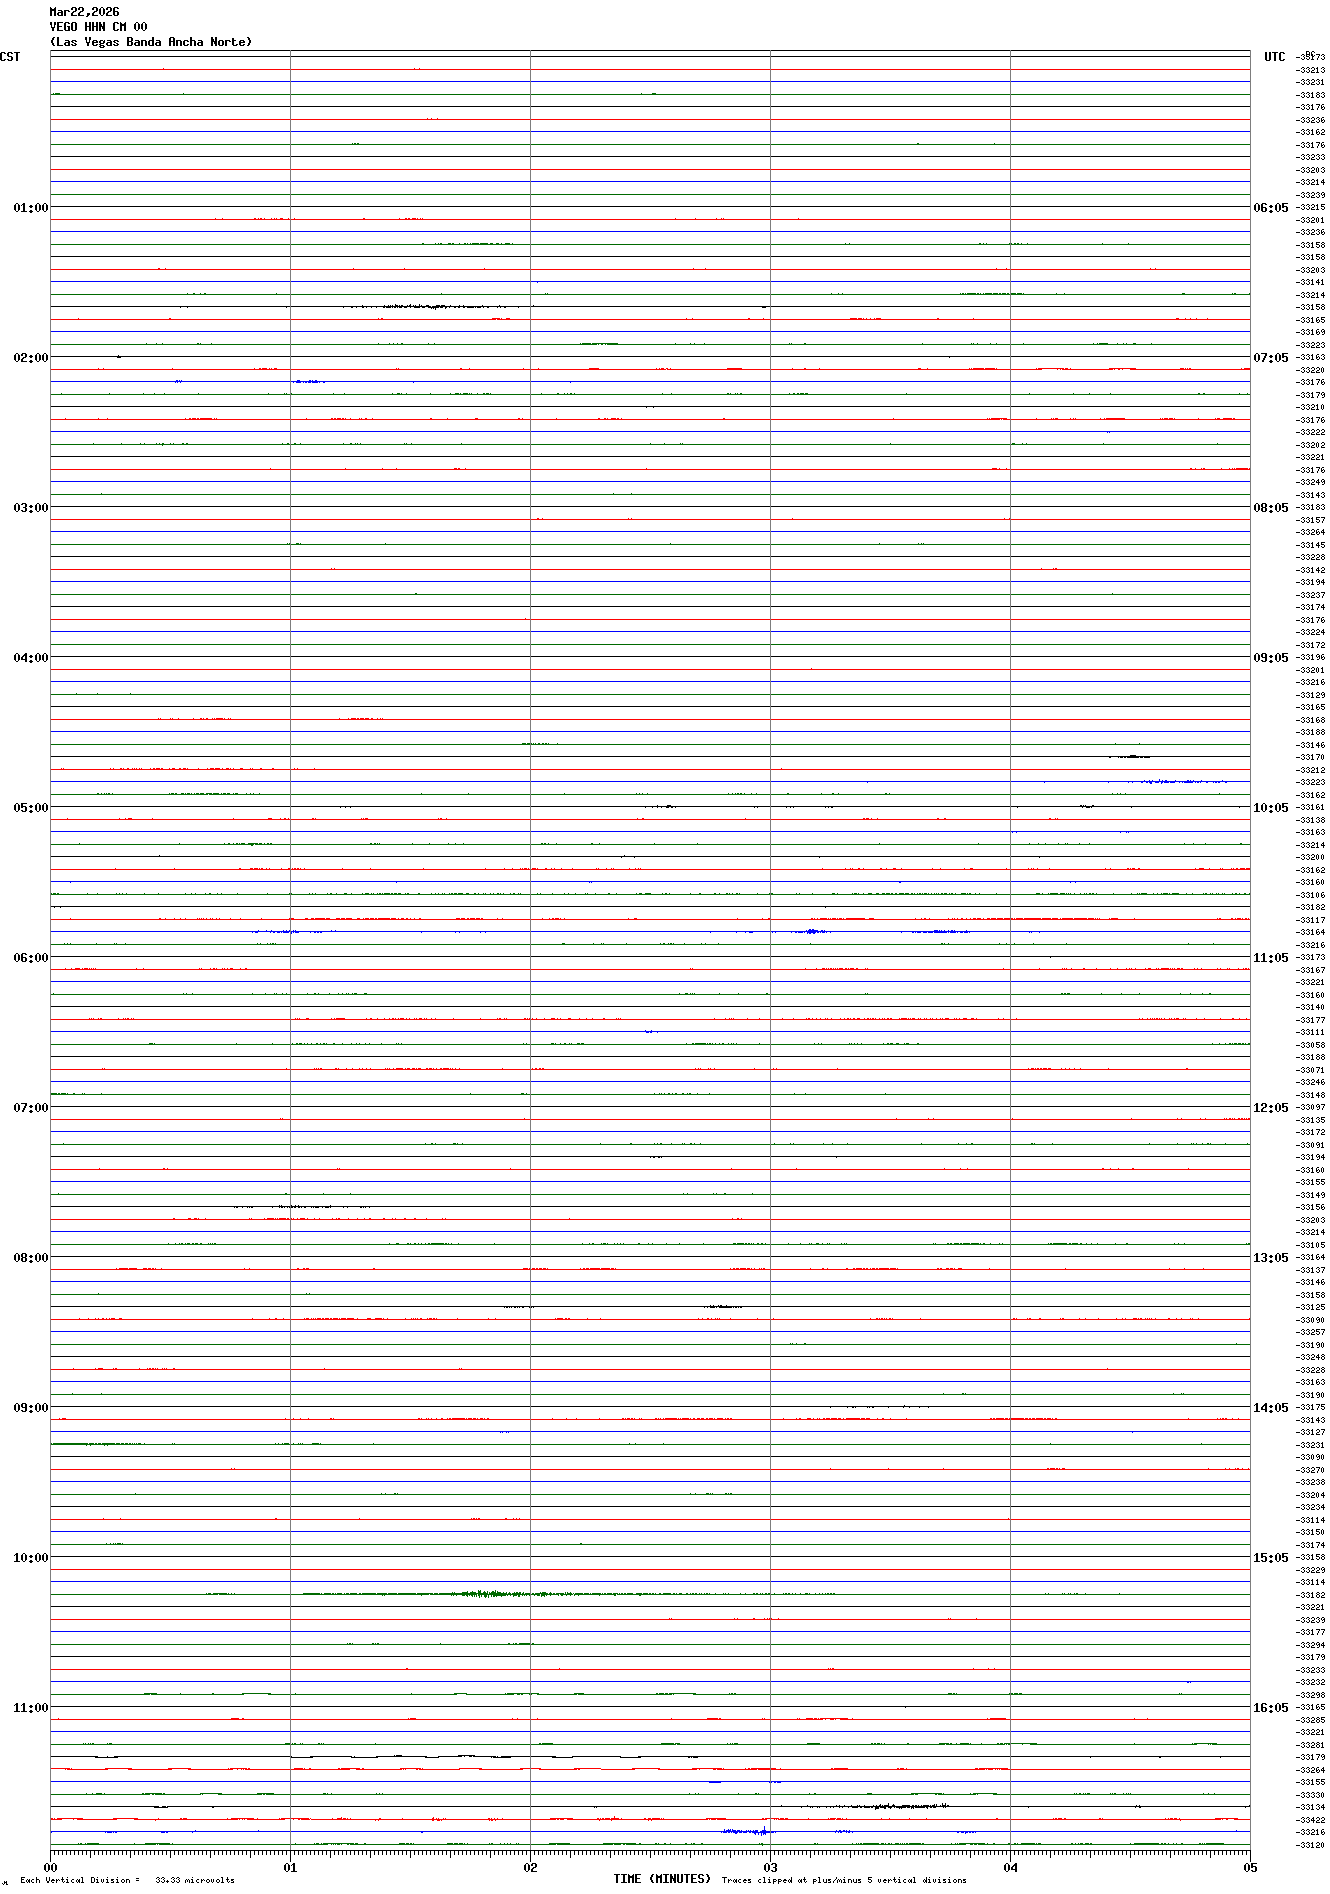Screen dimensions: 1330x1894
Task: Click the 05:00 CST time marker
Action: 30,808
